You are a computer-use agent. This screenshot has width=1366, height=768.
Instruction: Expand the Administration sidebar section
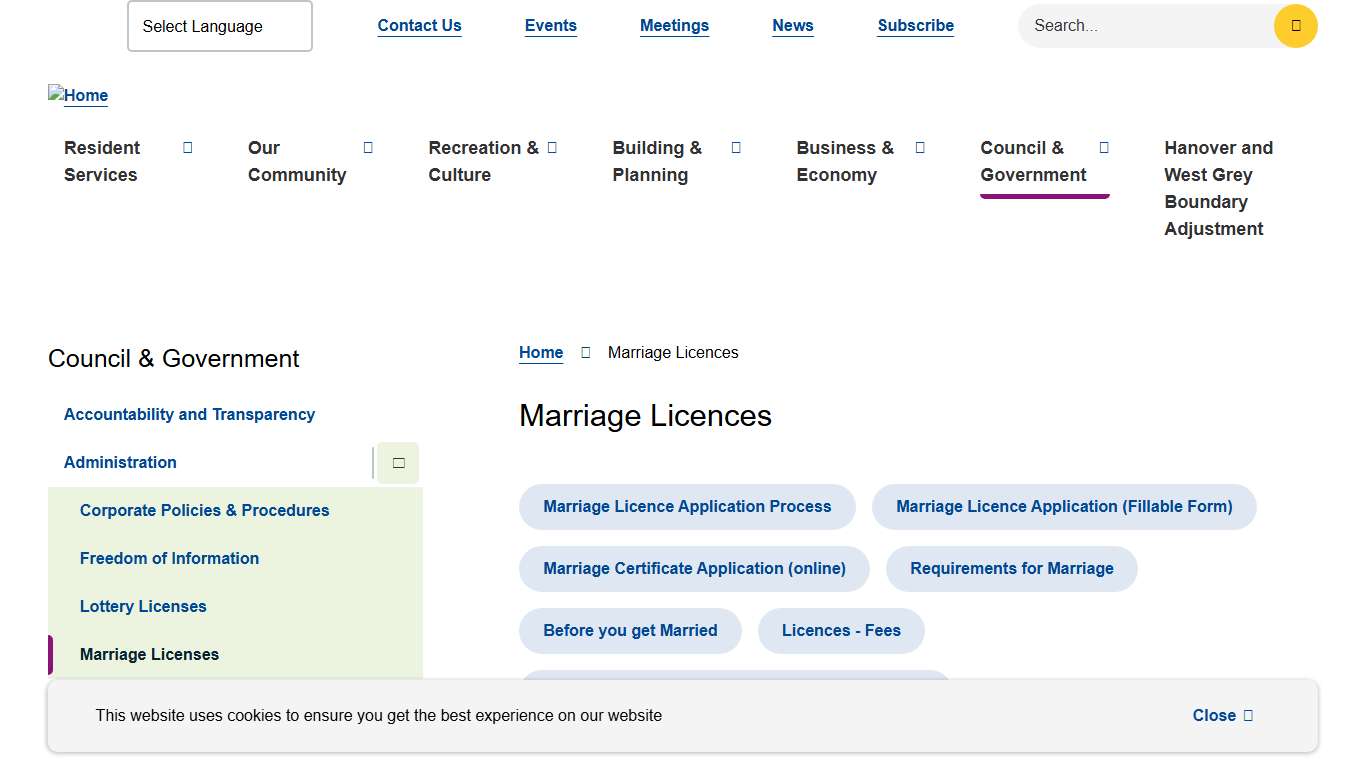tap(397, 462)
